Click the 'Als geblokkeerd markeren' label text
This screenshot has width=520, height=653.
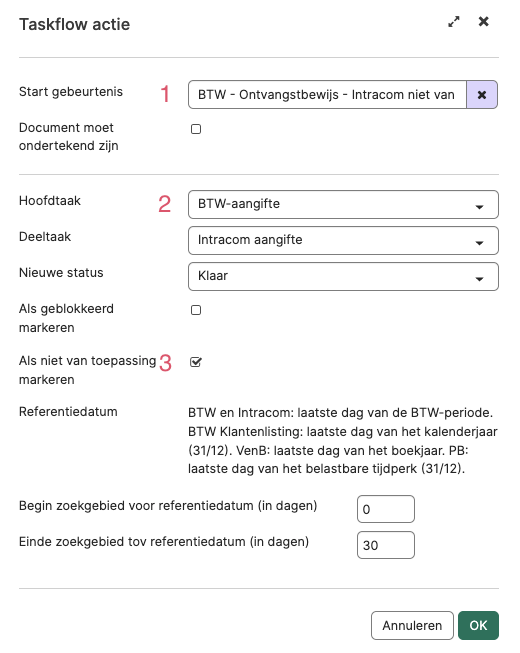click(x=66, y=318)
